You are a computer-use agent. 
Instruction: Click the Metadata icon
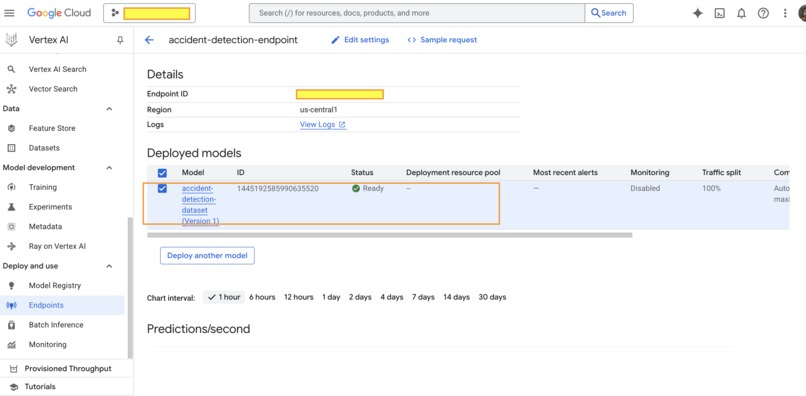coord(11,227)
